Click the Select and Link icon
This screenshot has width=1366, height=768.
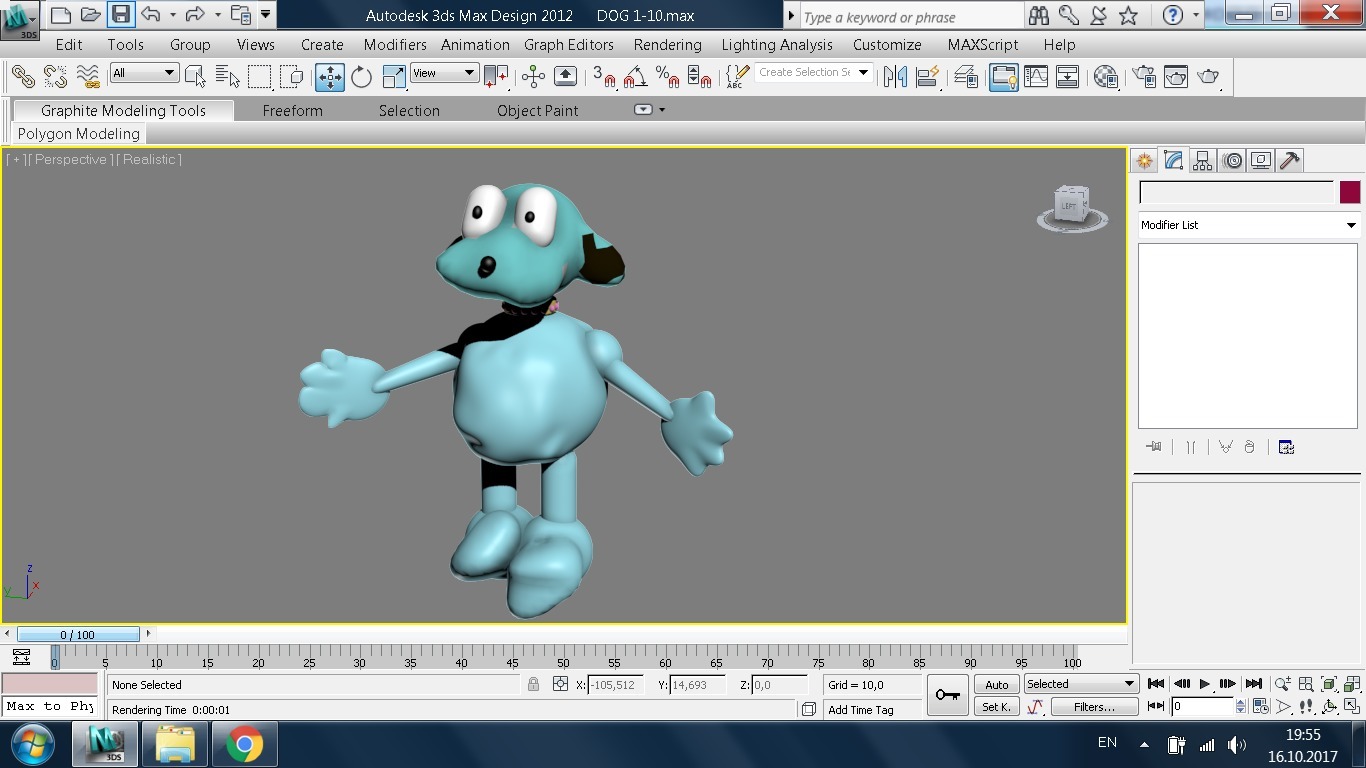pyautogui.click(x=23, y=77)
